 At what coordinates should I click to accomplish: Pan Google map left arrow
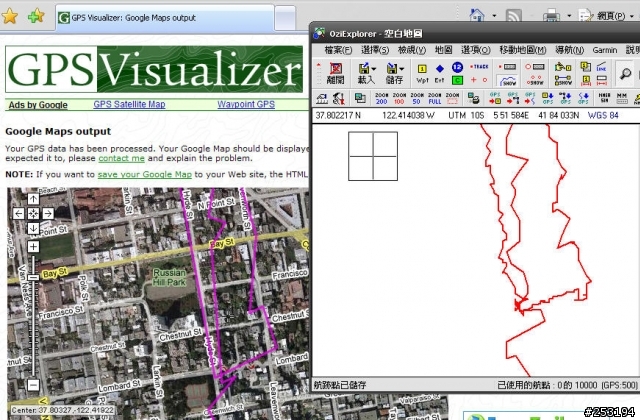tap(18, 213)
